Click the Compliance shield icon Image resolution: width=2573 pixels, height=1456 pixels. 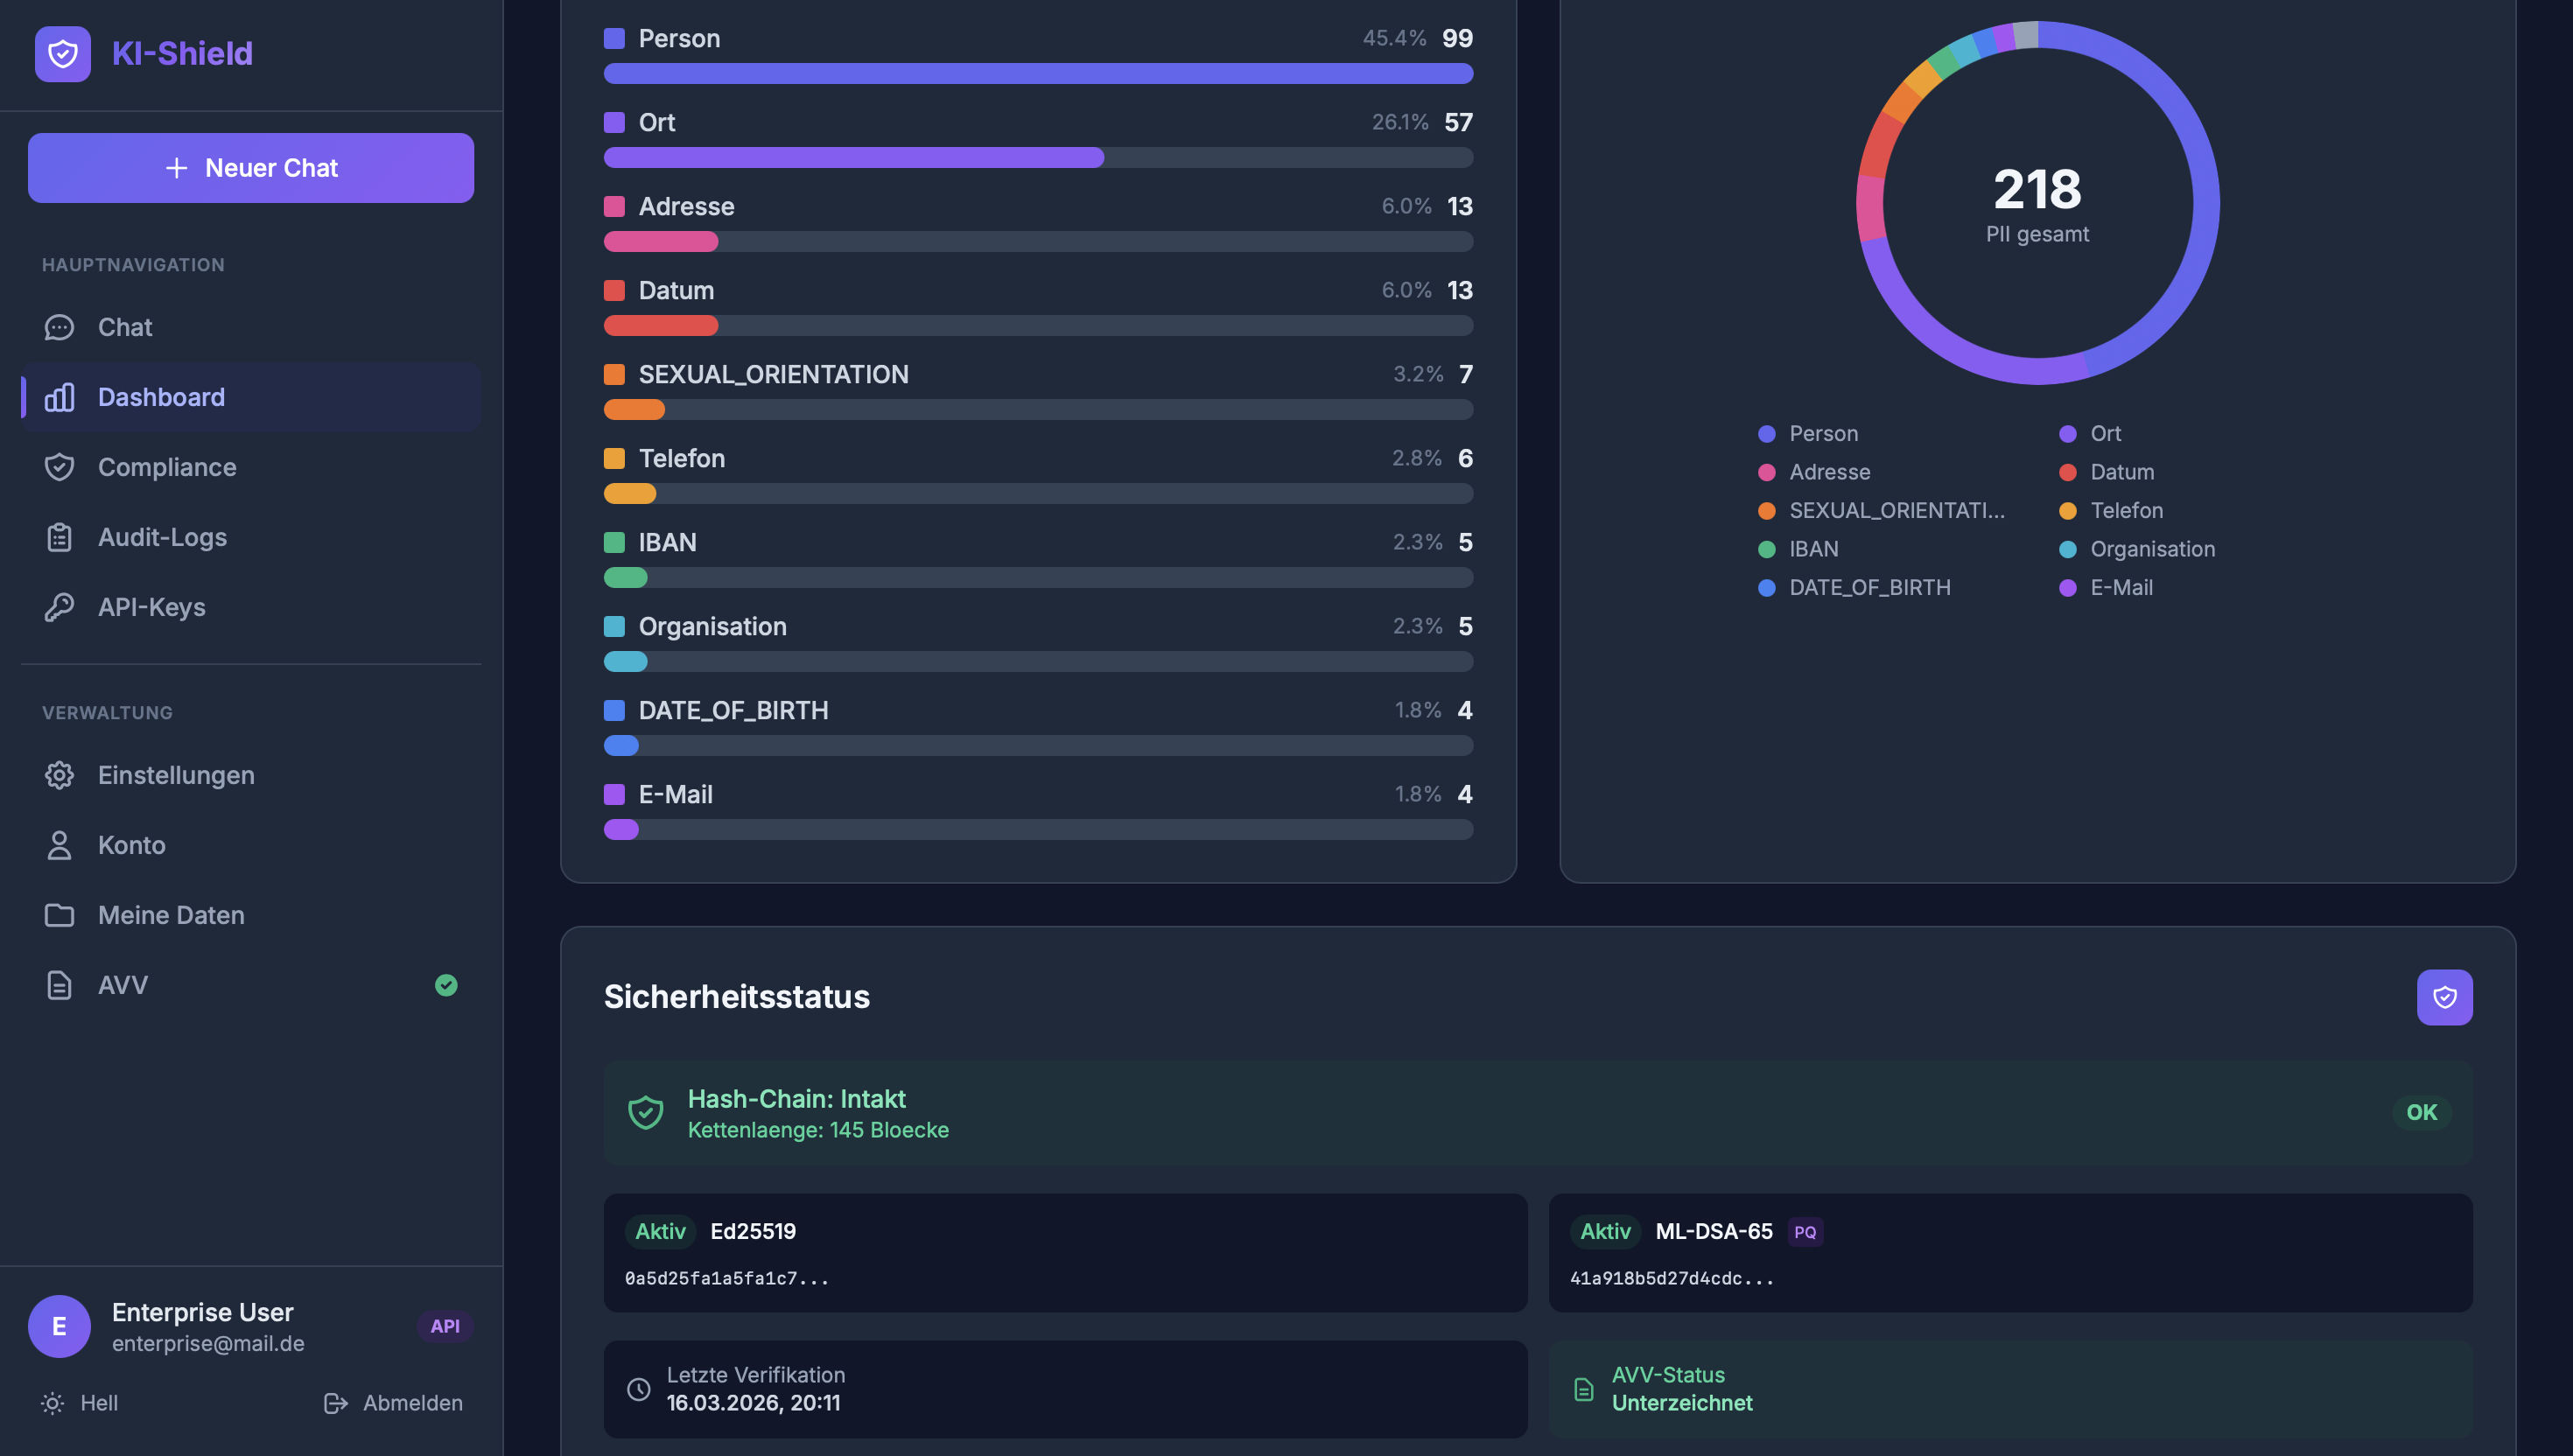59,467
